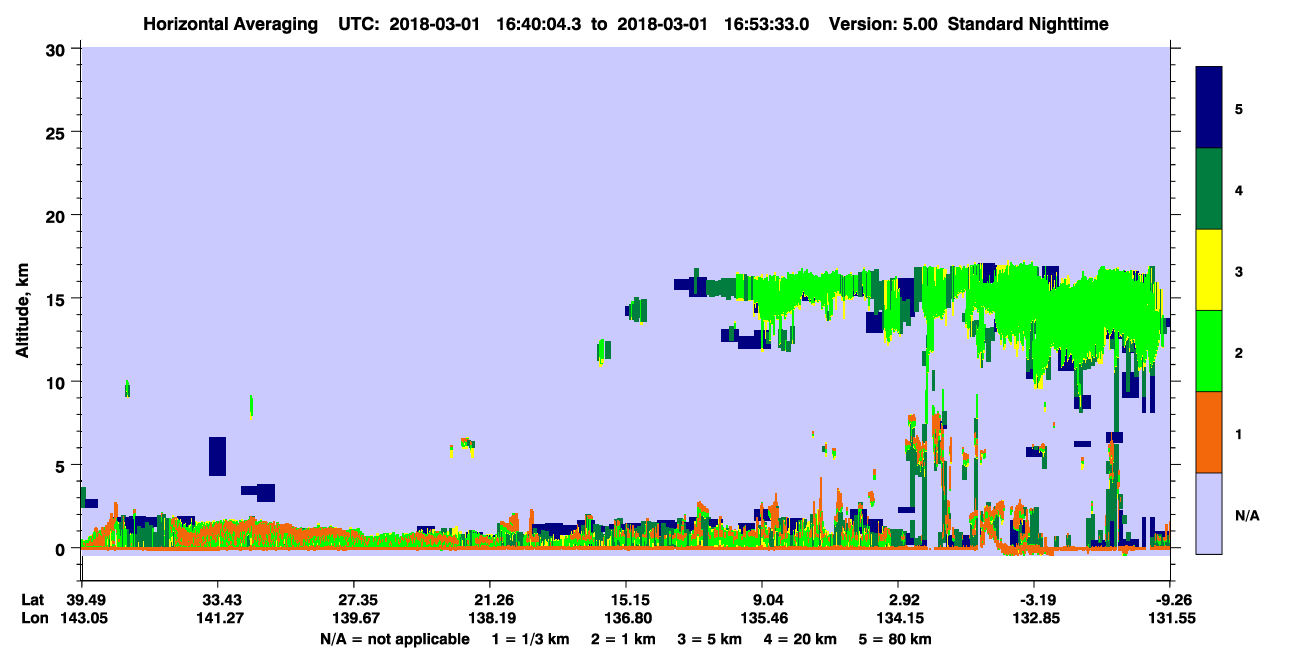Click the colorbar label 4

coord(1239,189)
